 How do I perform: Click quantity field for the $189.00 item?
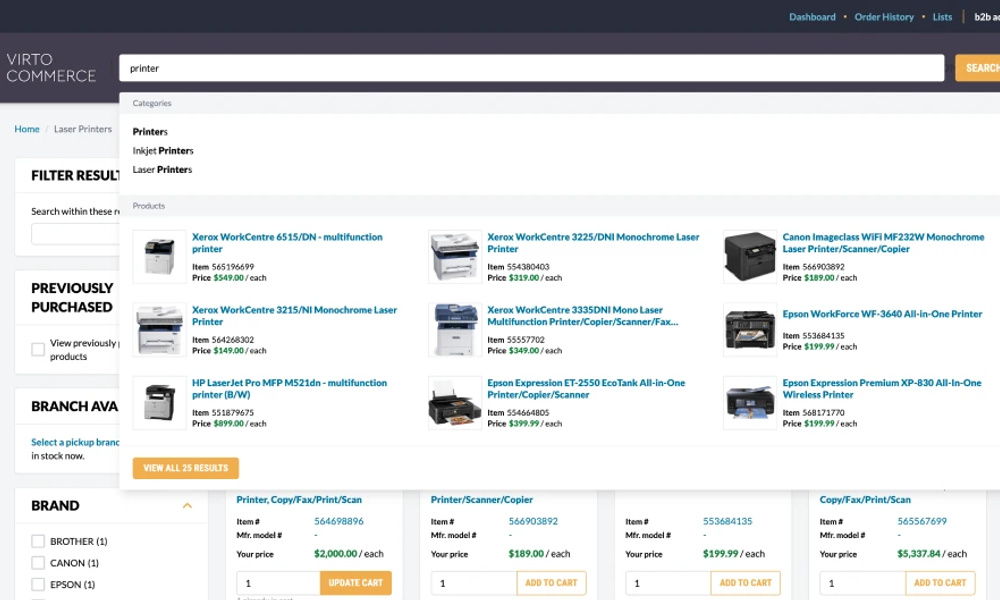pyautogui.click(x=473, y=583)
